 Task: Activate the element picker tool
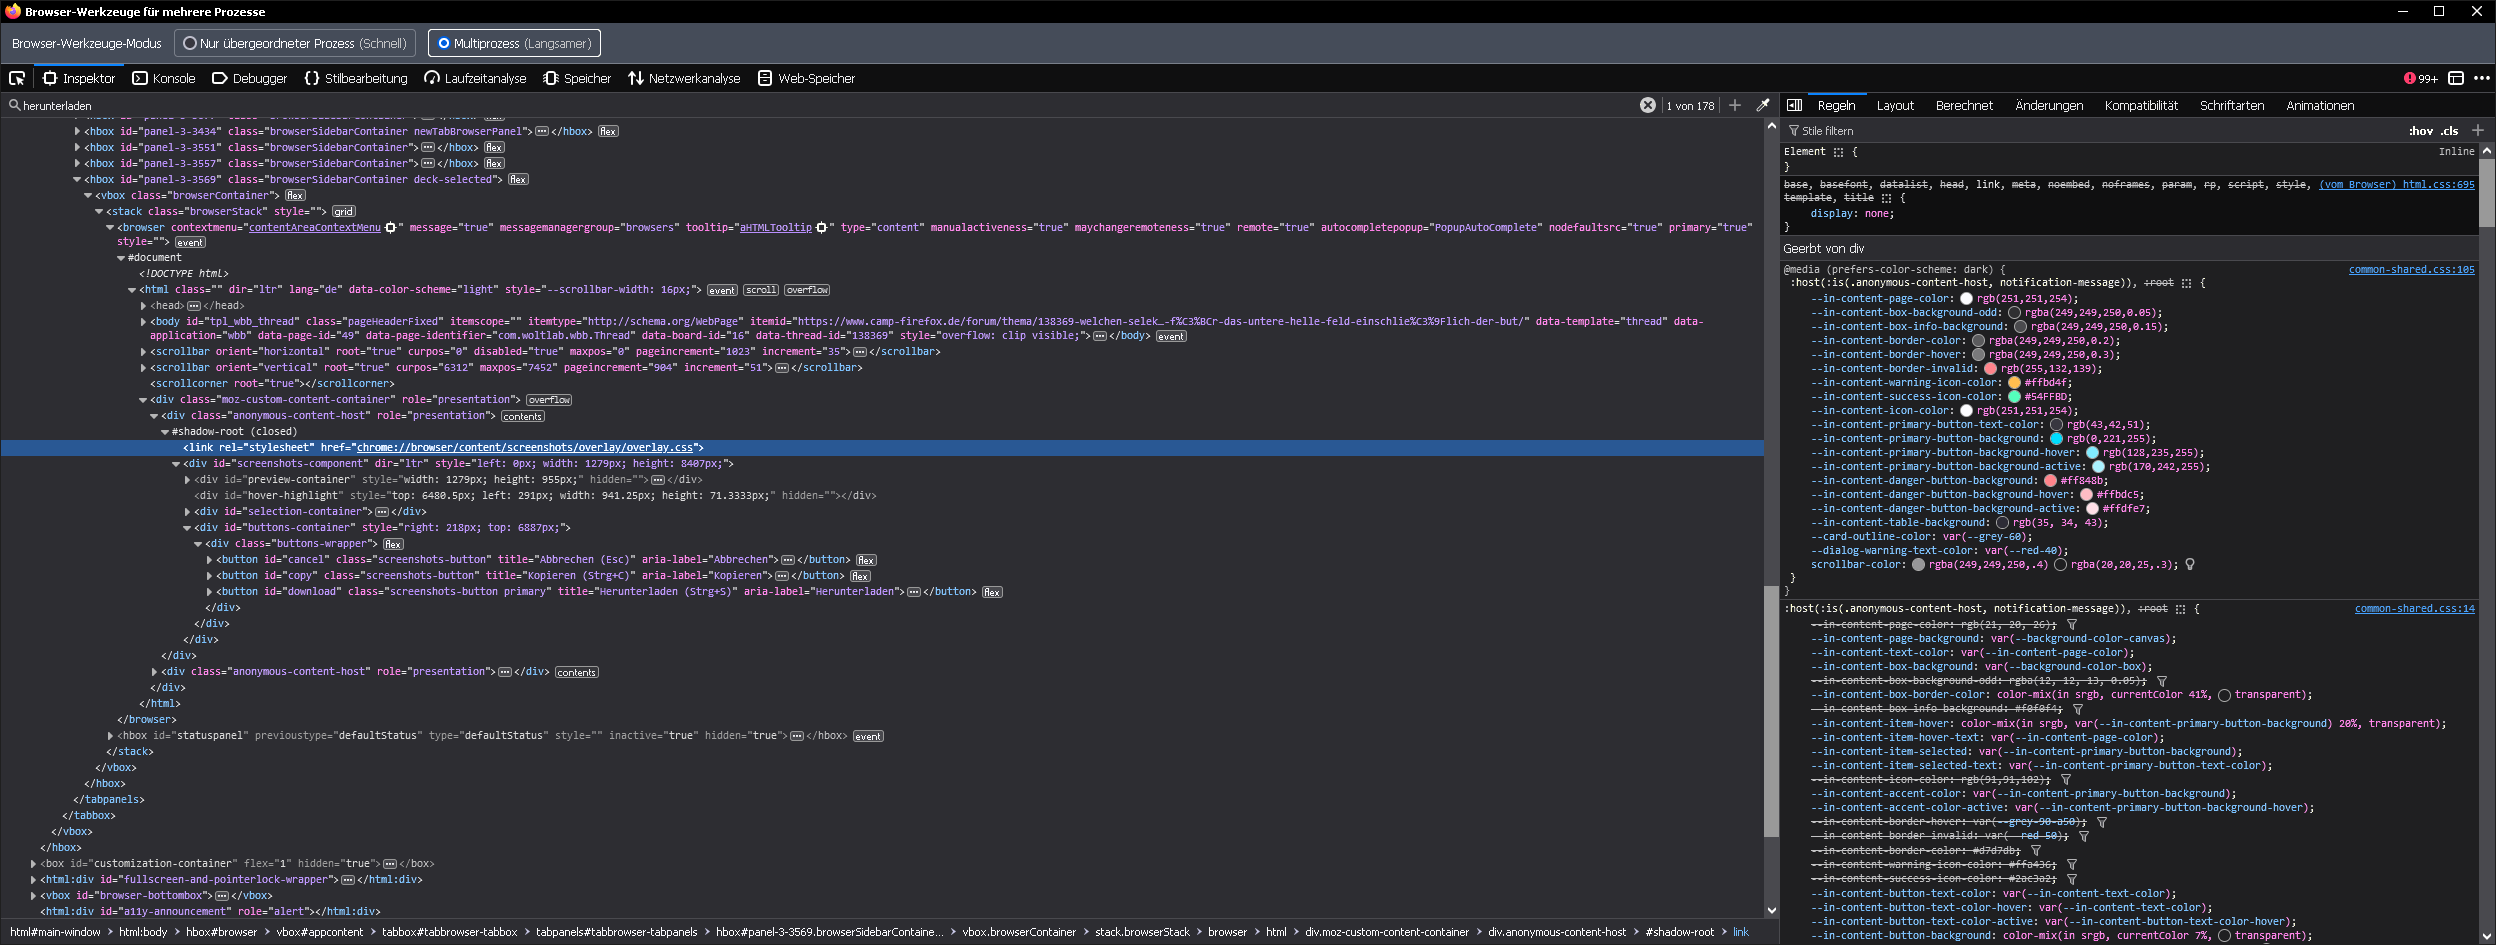tap(17, 78)
